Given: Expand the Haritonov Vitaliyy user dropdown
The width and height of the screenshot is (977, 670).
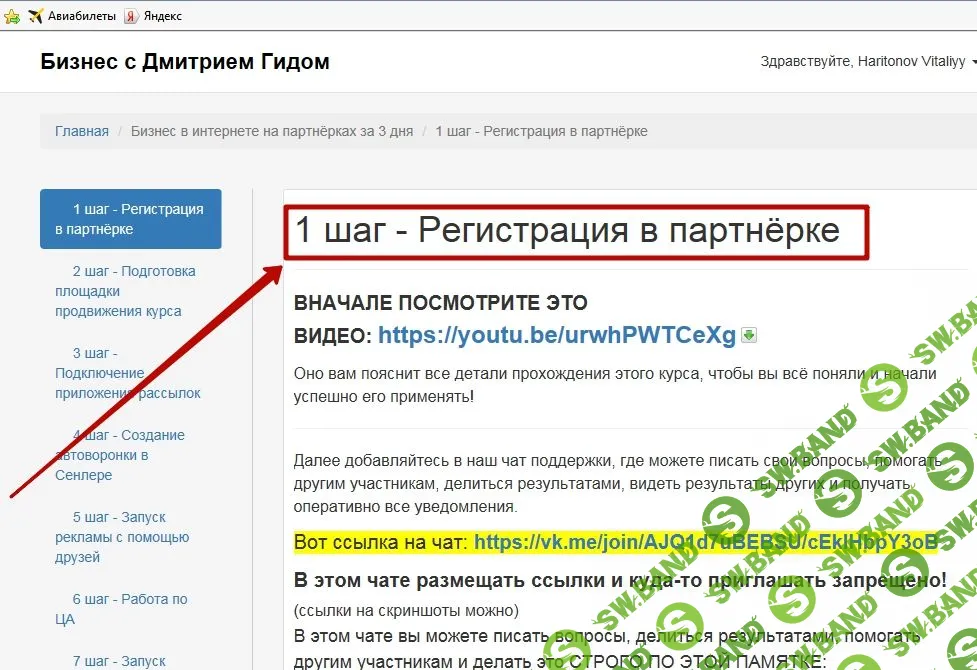Looking at the screenshot, I should [867, 62].
